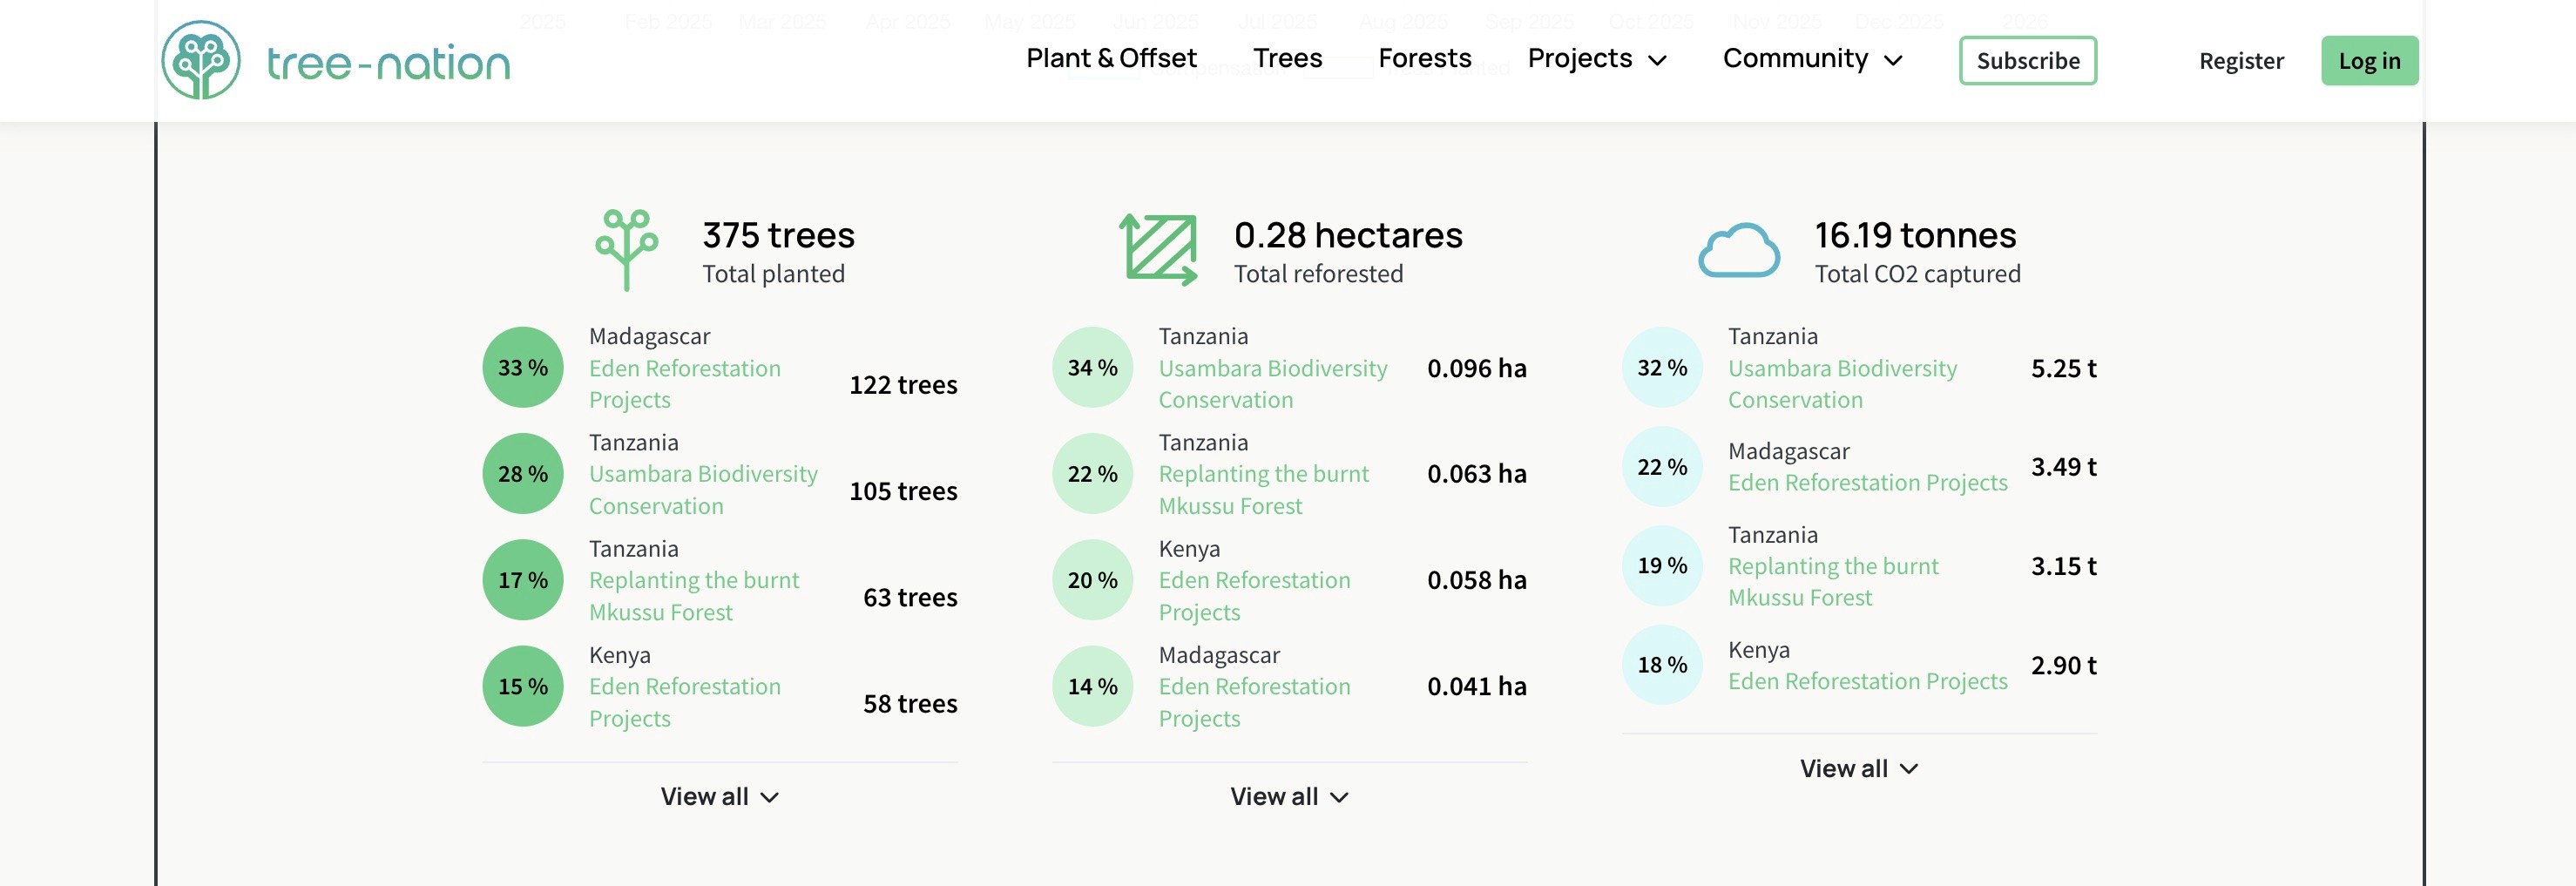Open Kenya Eden Reforestation link with 58 trees
This screenshot has height=886, width=2576.
(685, 702)
